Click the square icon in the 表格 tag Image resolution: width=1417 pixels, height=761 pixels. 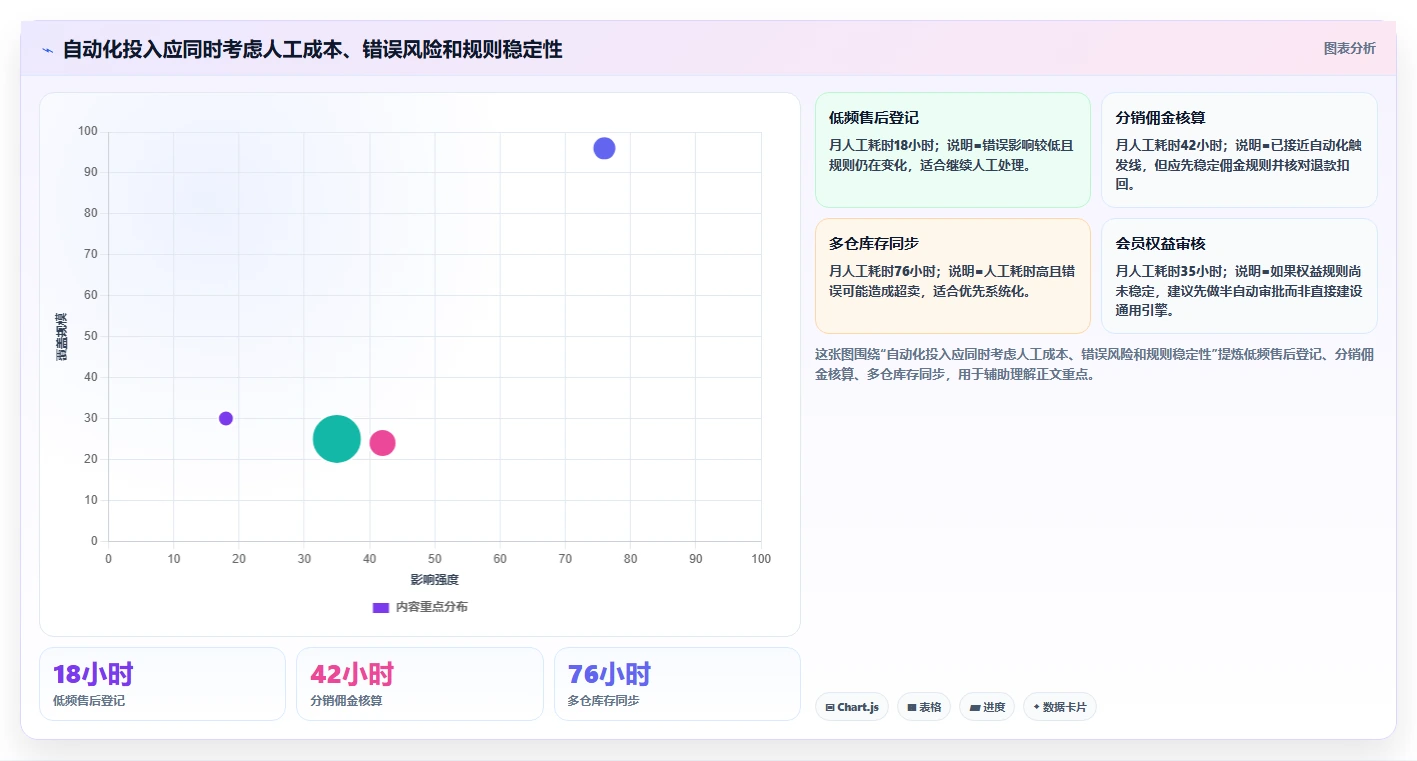(x=912, y=707)
